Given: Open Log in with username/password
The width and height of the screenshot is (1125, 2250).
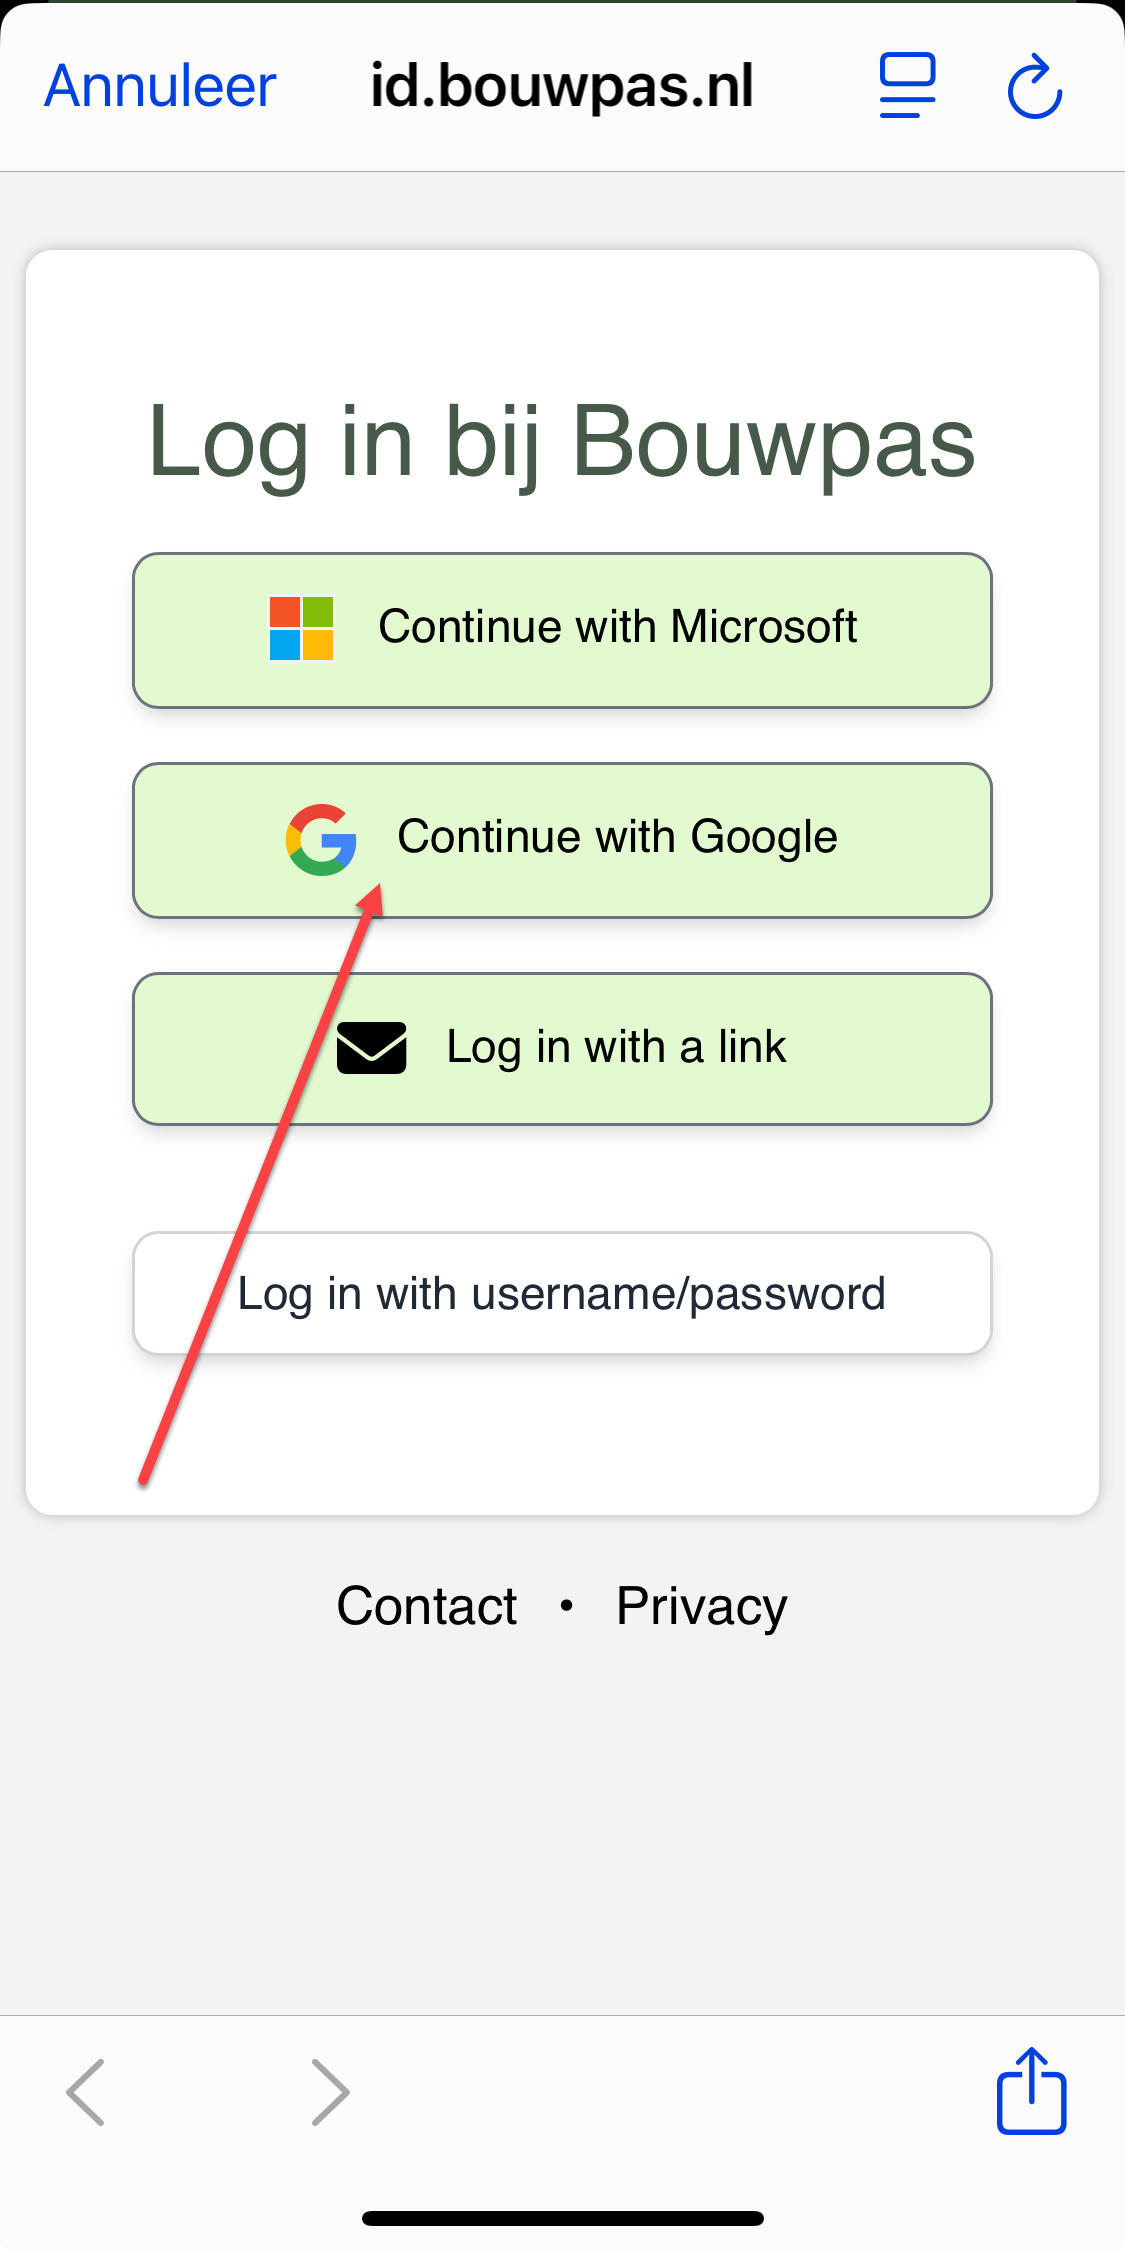Looking at the screenshot, I should pos(562,1294).
